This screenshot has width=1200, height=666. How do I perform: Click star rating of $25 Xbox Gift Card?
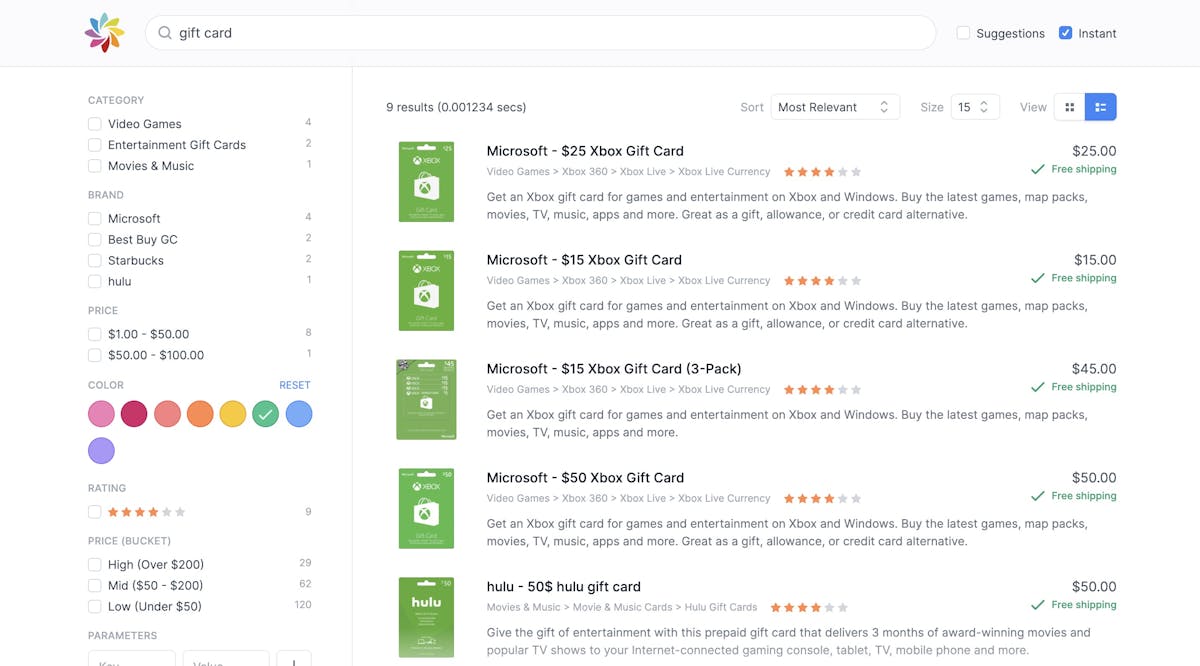pos(822,172)
